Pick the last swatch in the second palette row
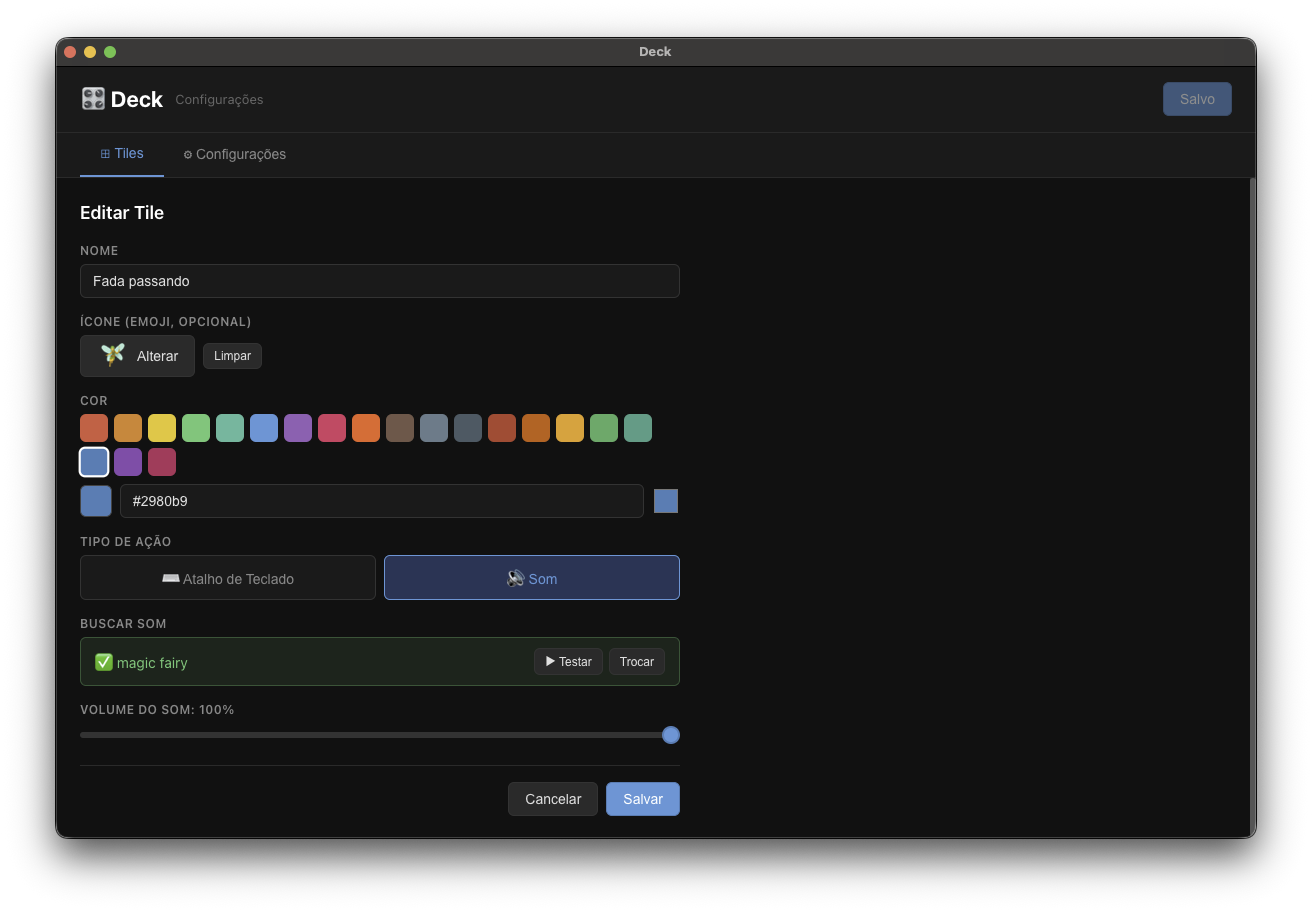The height and width of the screenshot is (912, 1312). click(x=162, y=462)
